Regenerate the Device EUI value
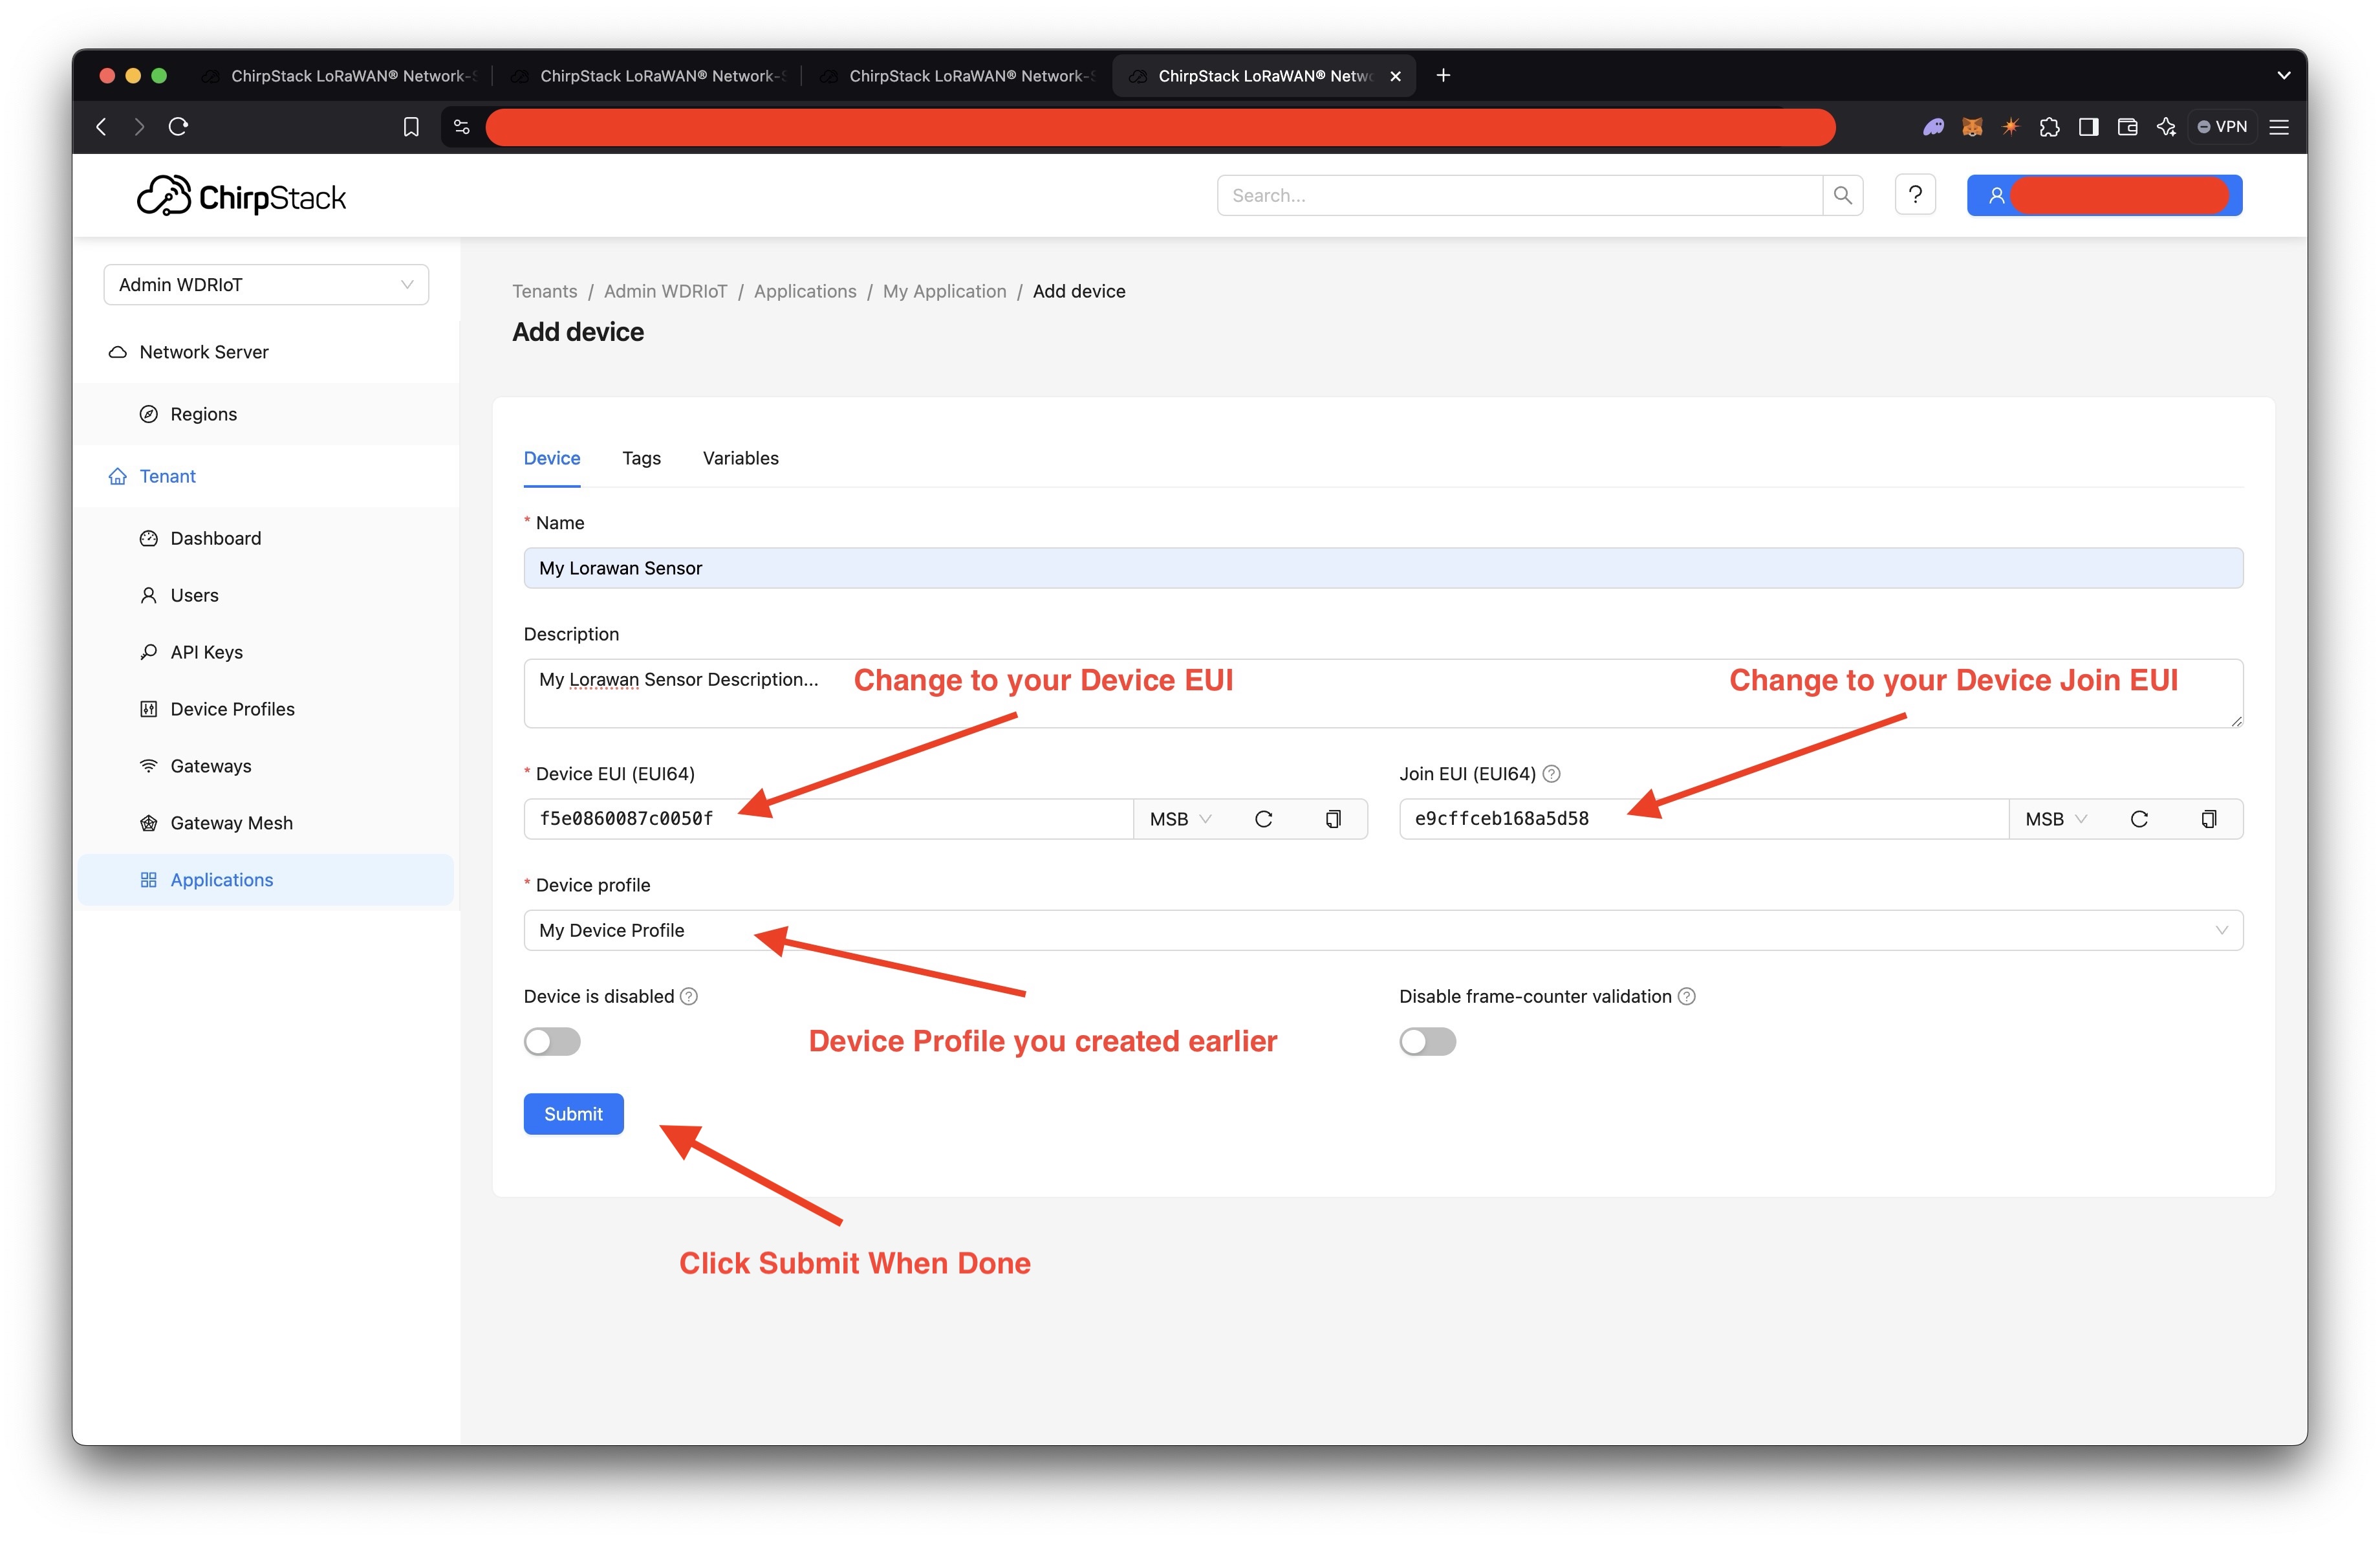 [1263, 819]
